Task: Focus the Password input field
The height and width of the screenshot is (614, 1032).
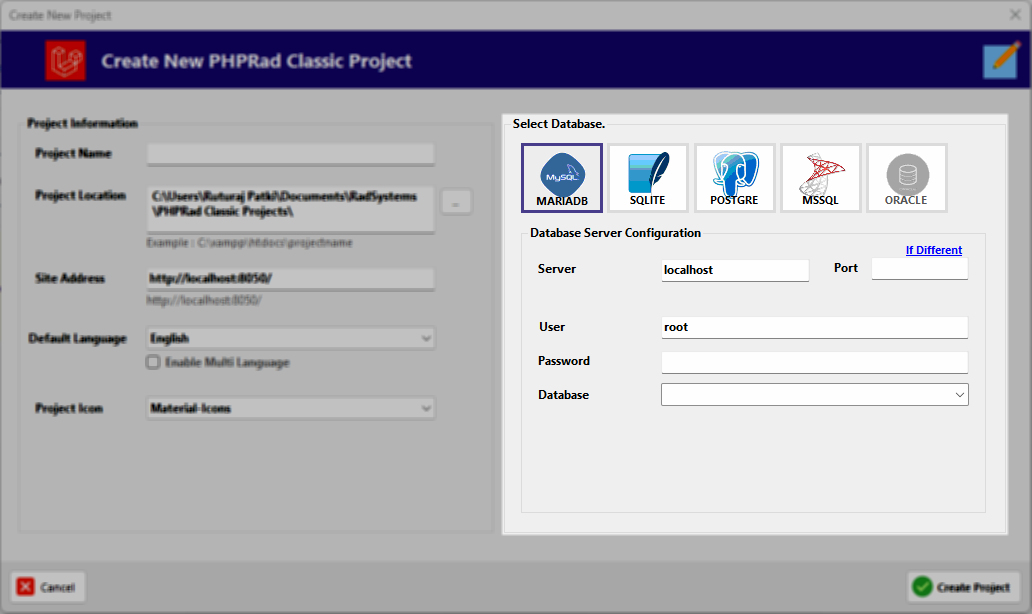Action: click(815, 362)
